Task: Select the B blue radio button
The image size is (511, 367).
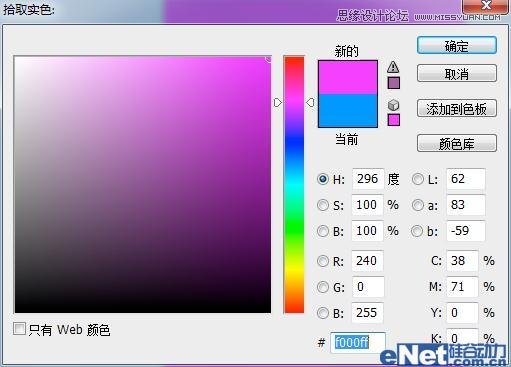Action: [x=323, y=313]
